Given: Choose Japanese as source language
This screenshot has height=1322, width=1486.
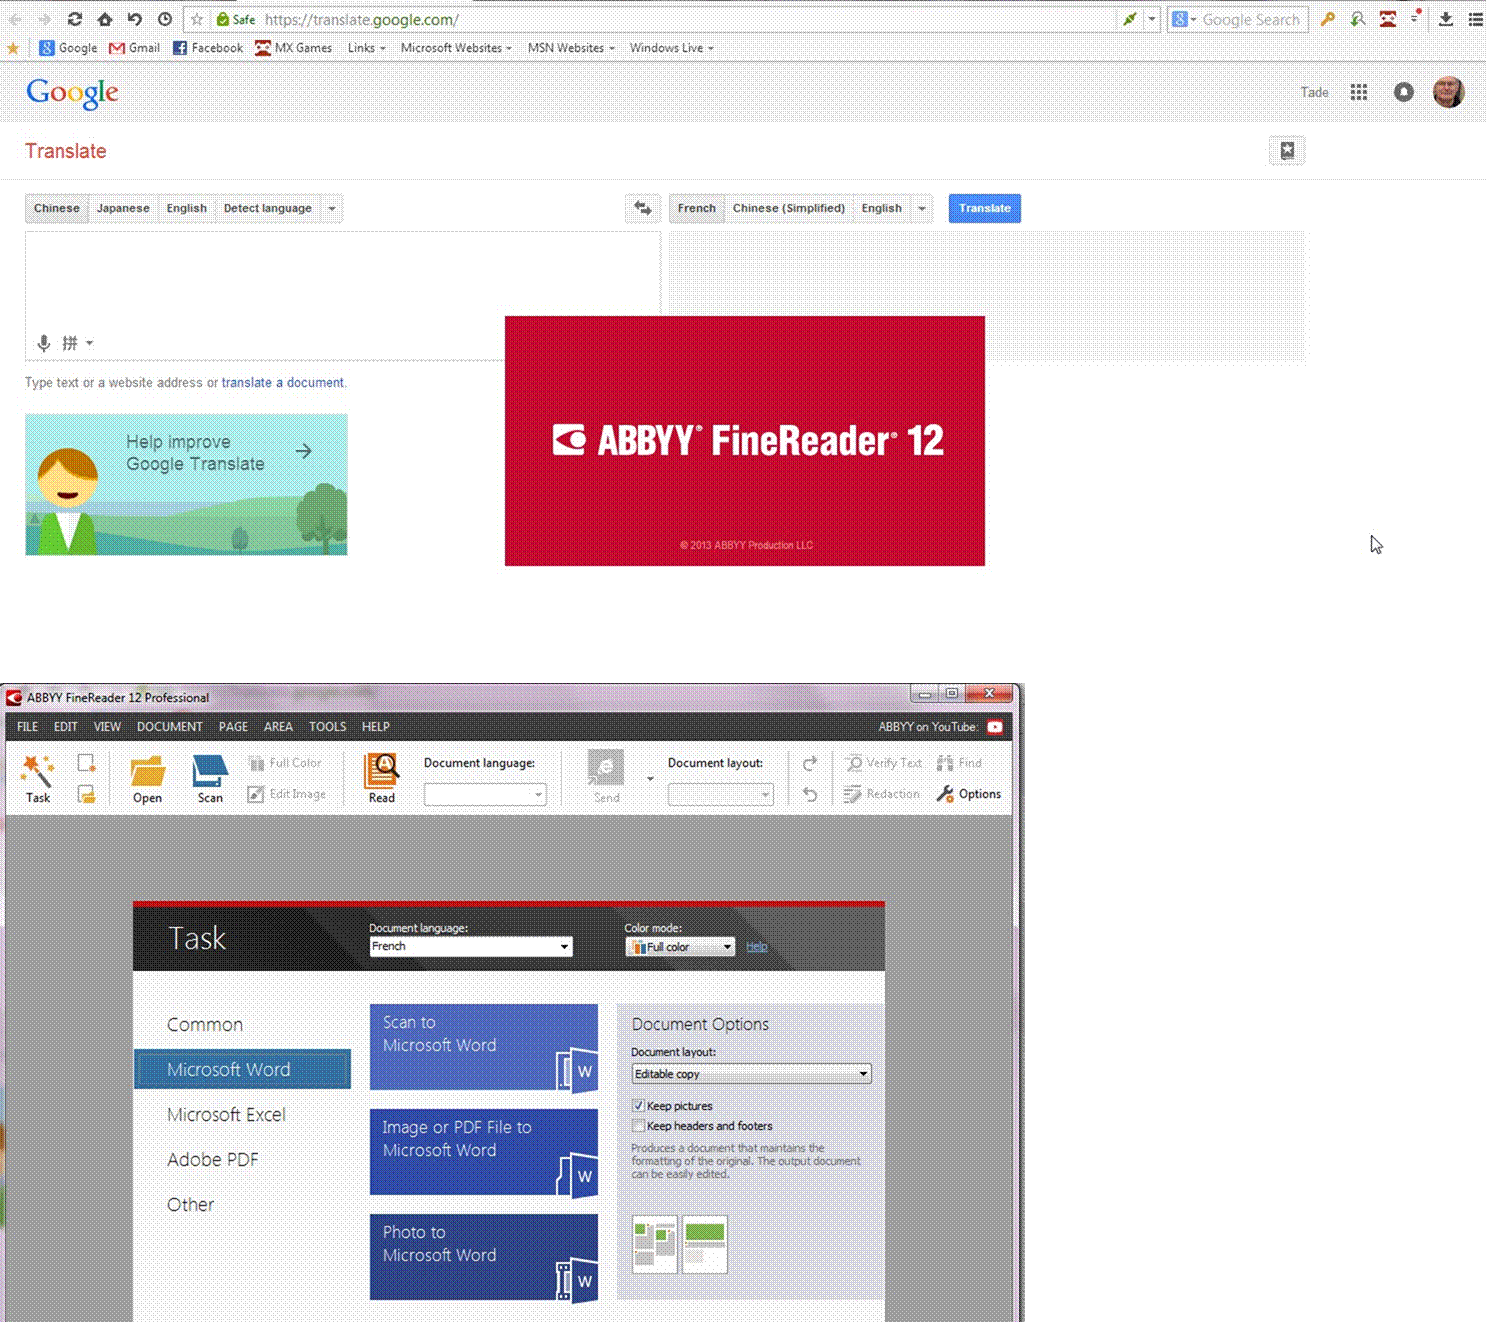Looking at the screenshot, I should click(x=123, y=208).
